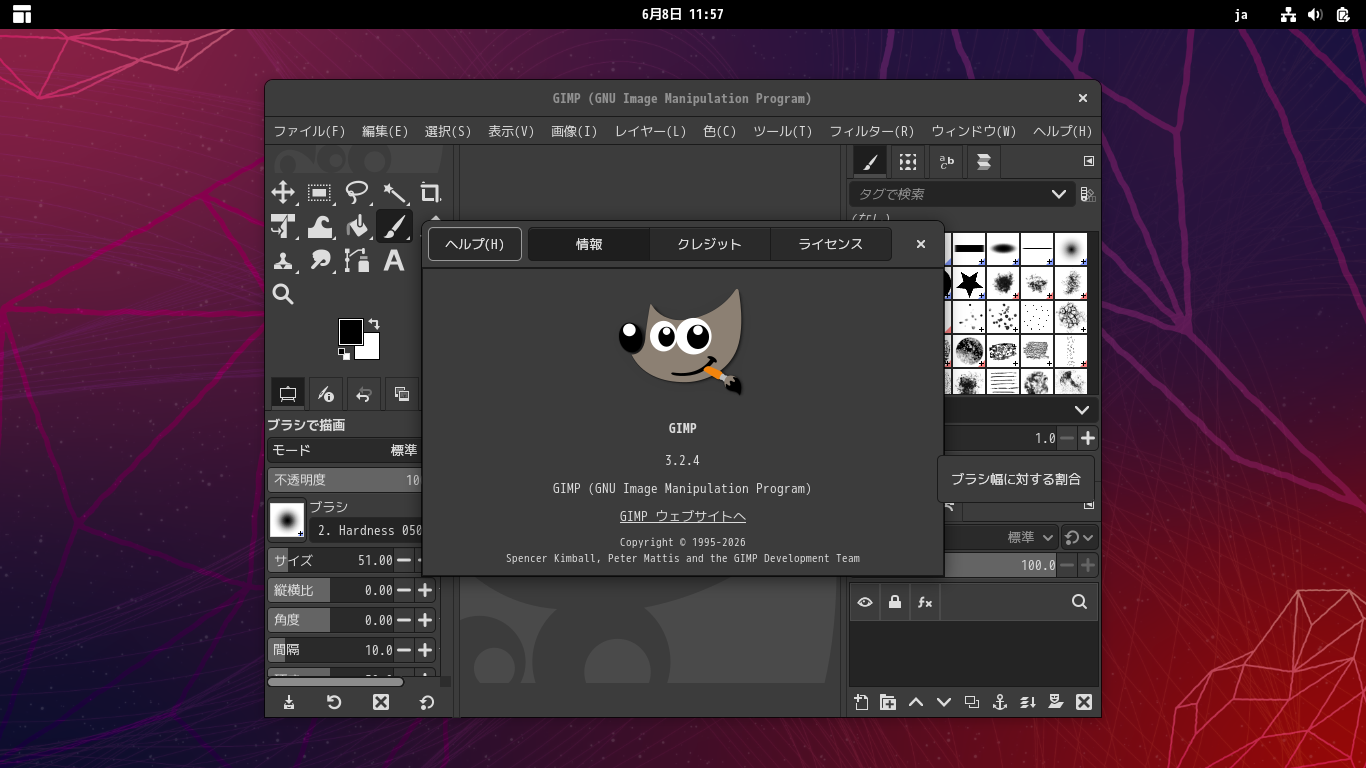Merge down layers icon
Viewport: 1366px width, 768px height.
(1027, 702)
